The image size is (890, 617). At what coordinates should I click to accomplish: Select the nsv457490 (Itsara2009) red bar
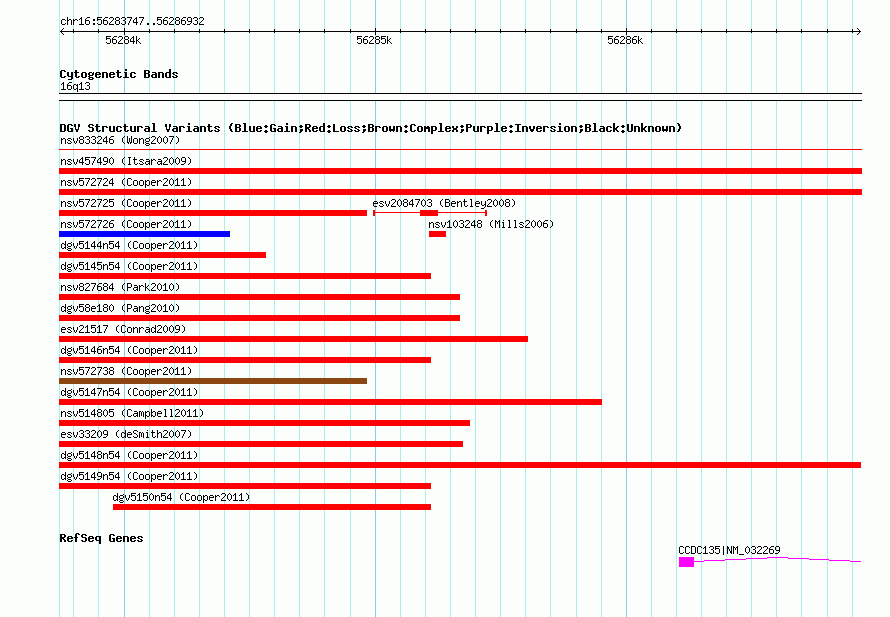click(x=460, y=171)
